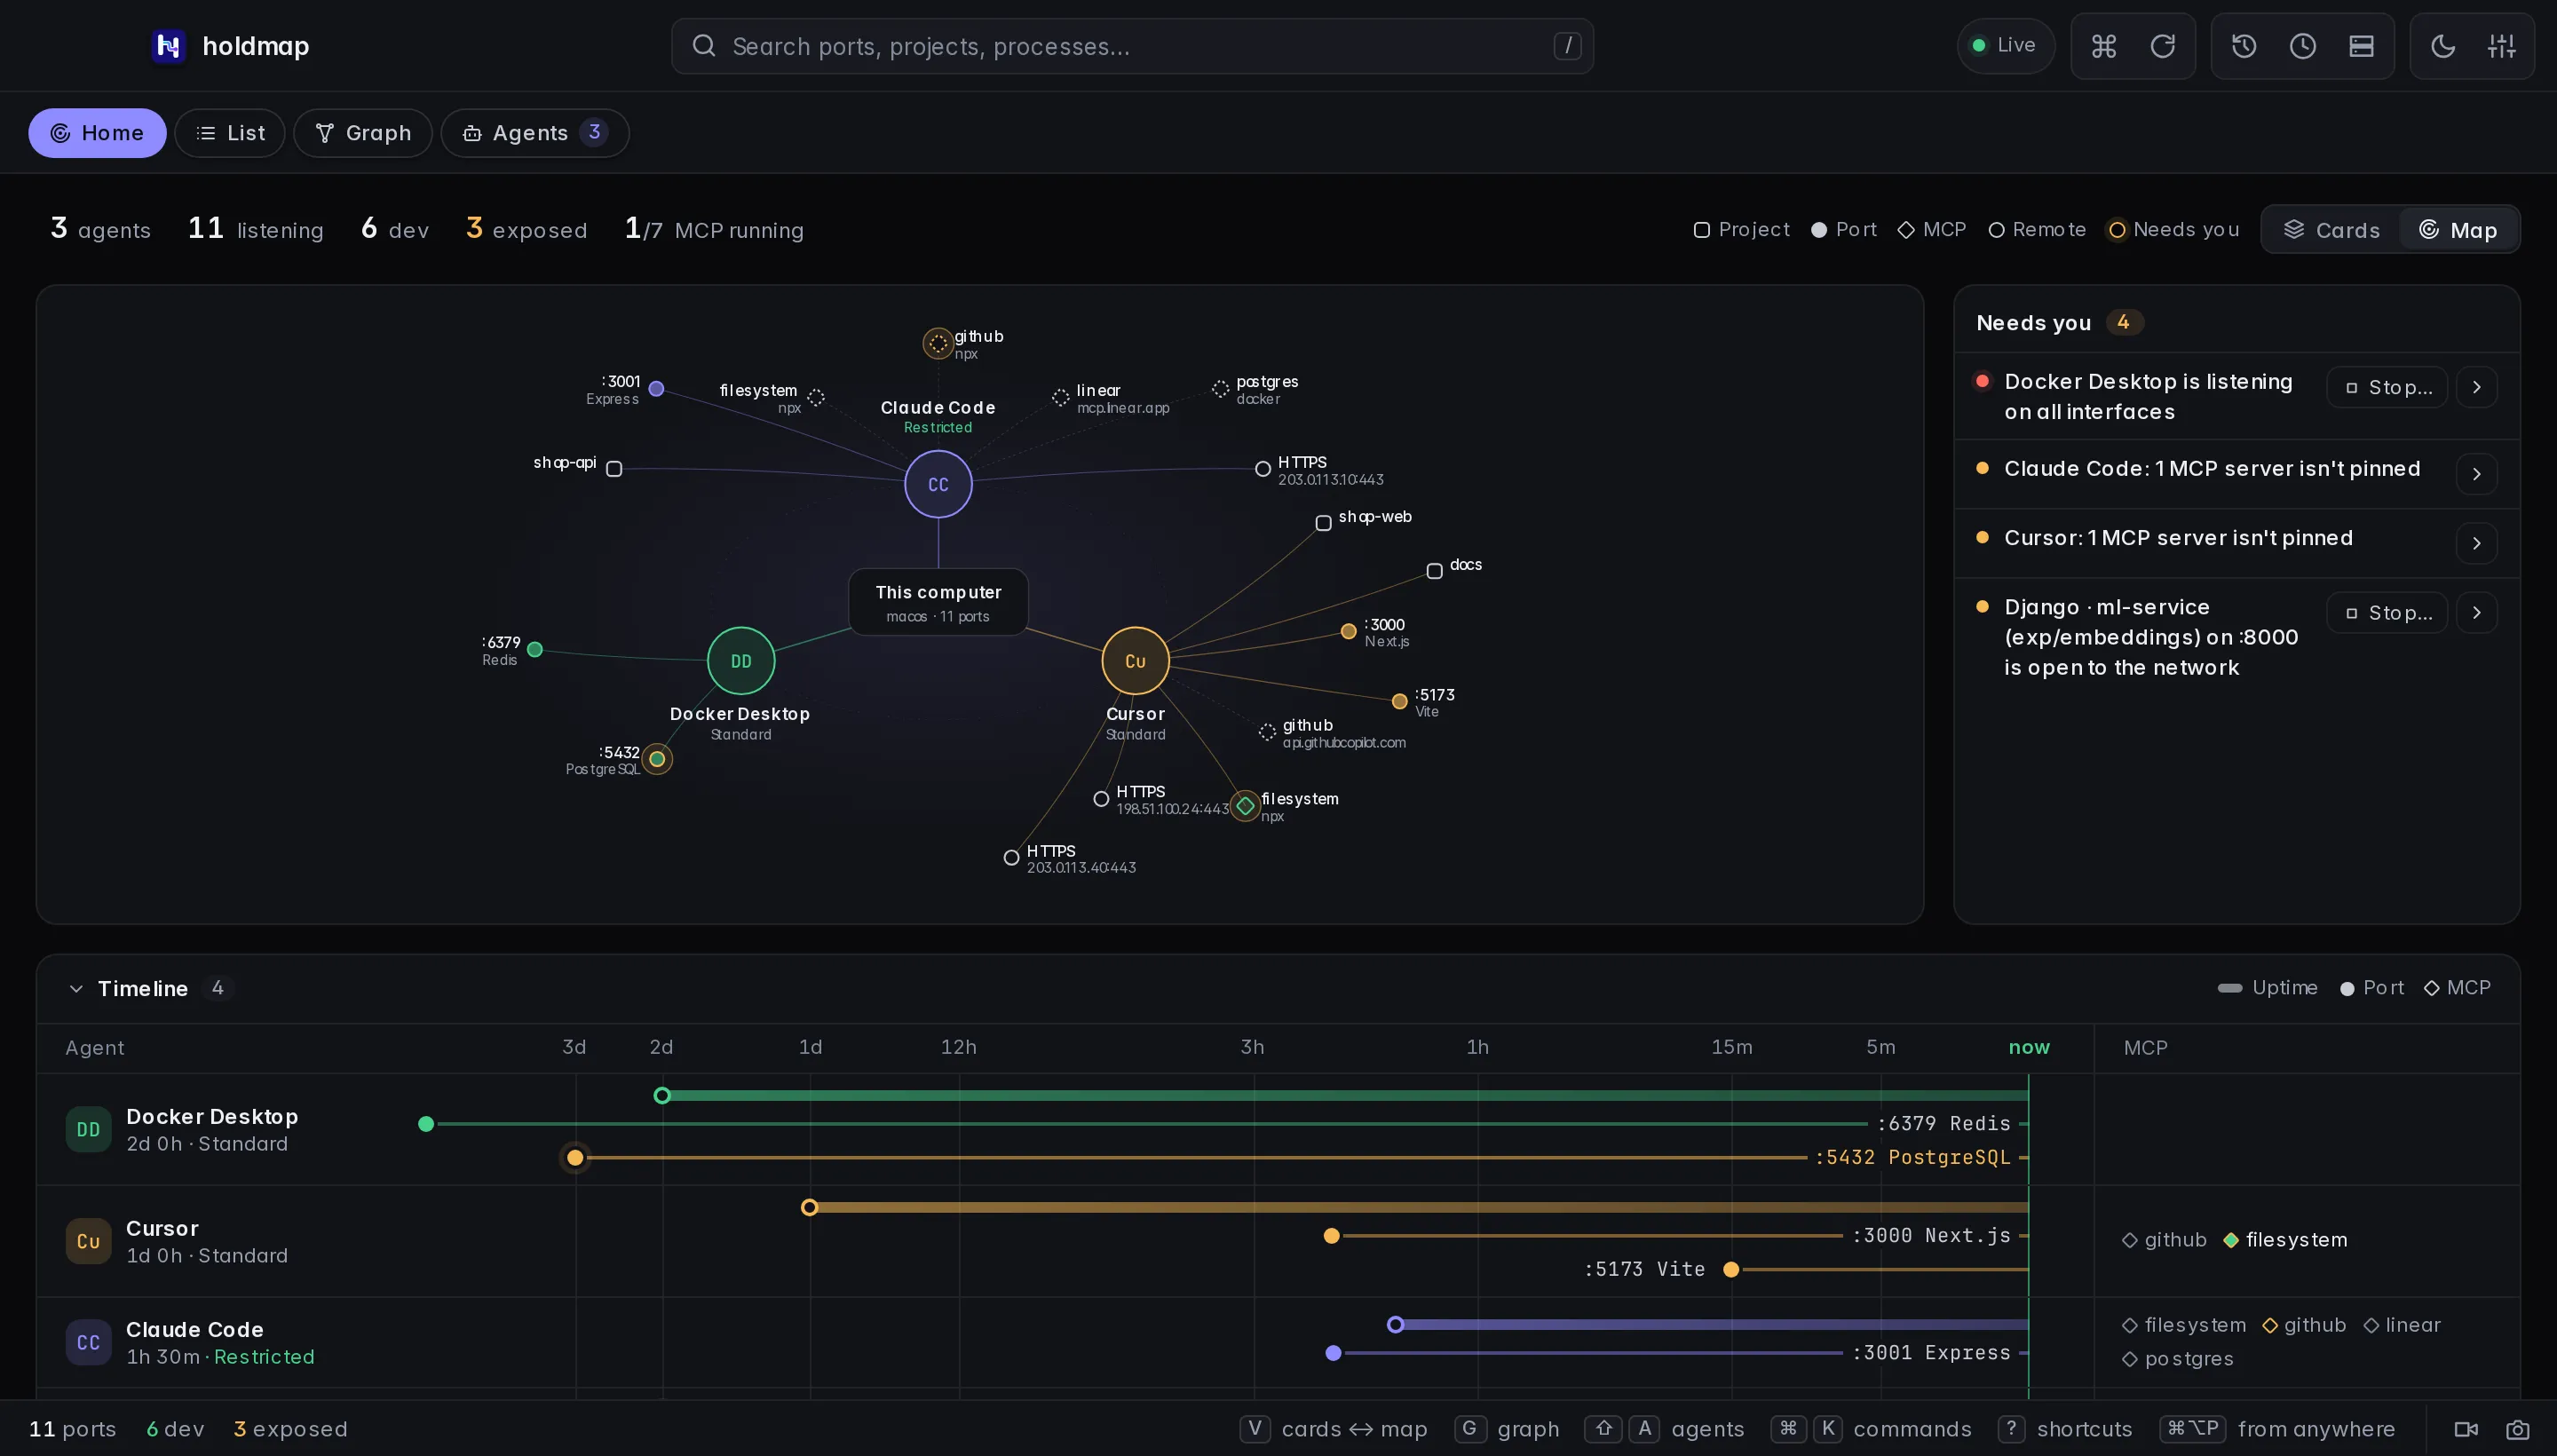The image size is (2557, 1456).
Task: Focus the search ports, projects, processes field
Action: 1132,46
